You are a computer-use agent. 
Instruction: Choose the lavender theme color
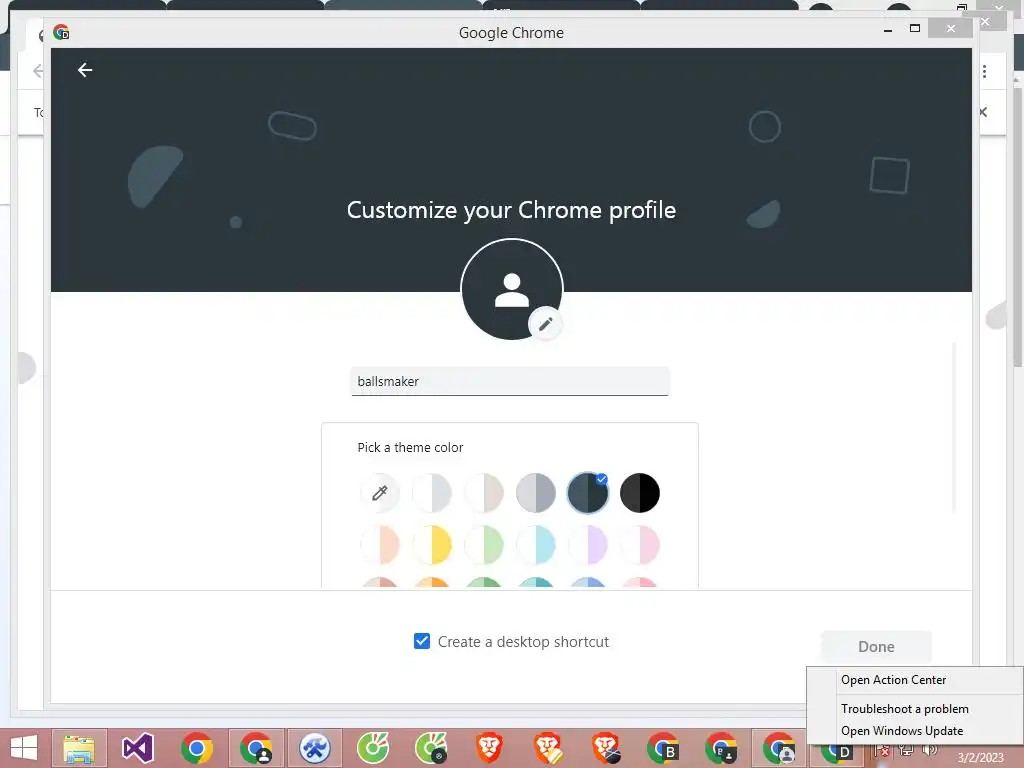click(588, 545)
